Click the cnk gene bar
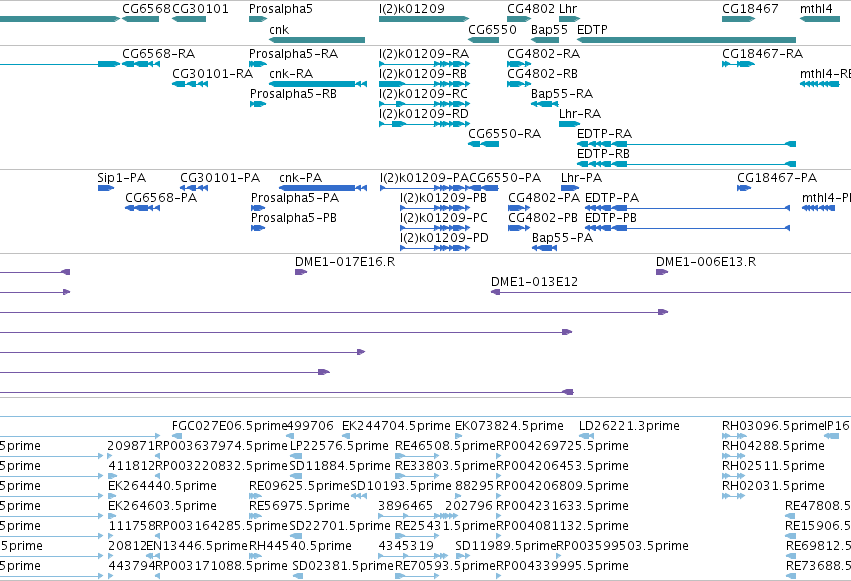 click(x=317, y=40)
